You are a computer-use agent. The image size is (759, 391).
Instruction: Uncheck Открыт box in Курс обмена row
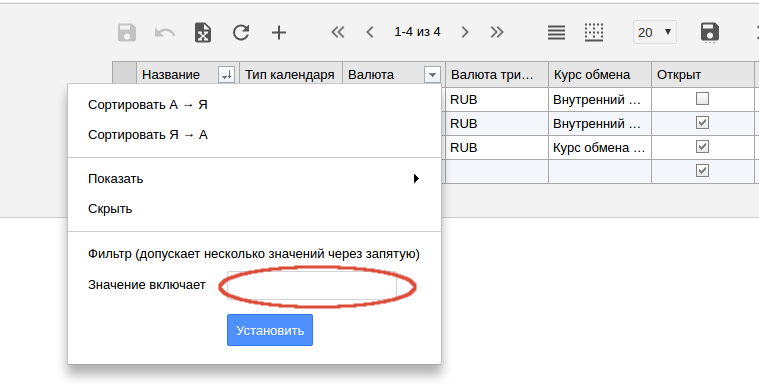(702, 147)
